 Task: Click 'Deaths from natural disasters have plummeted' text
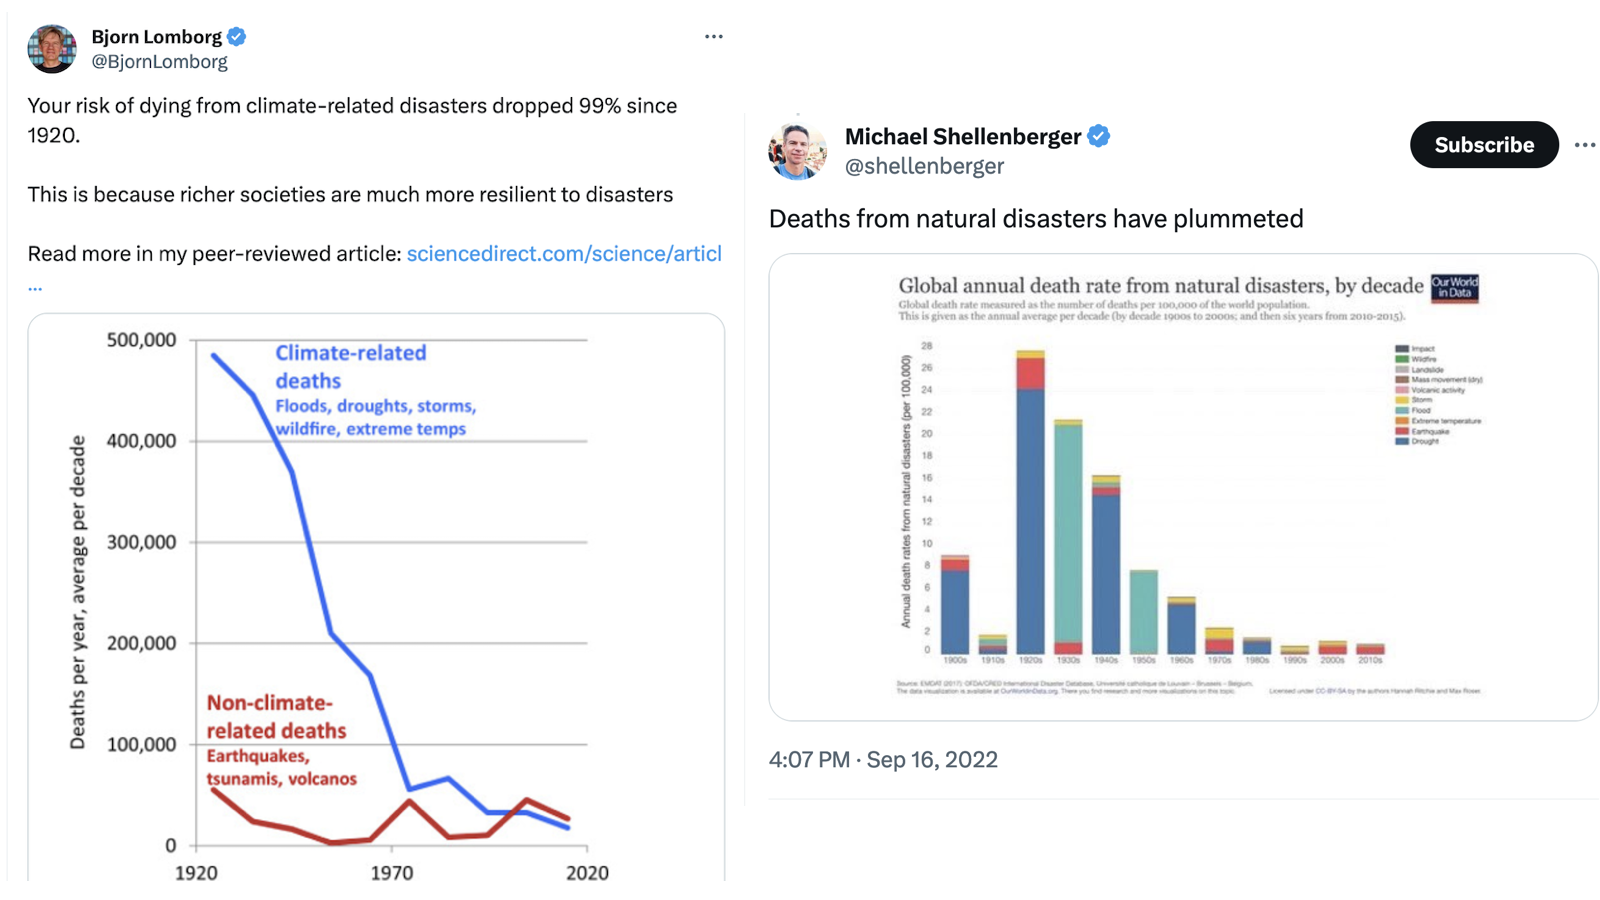pos(1036,219)
